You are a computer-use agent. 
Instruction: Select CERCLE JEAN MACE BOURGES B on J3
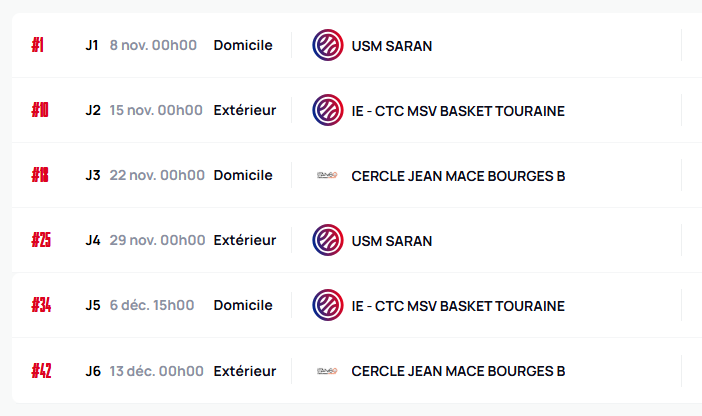pos(458,176)
